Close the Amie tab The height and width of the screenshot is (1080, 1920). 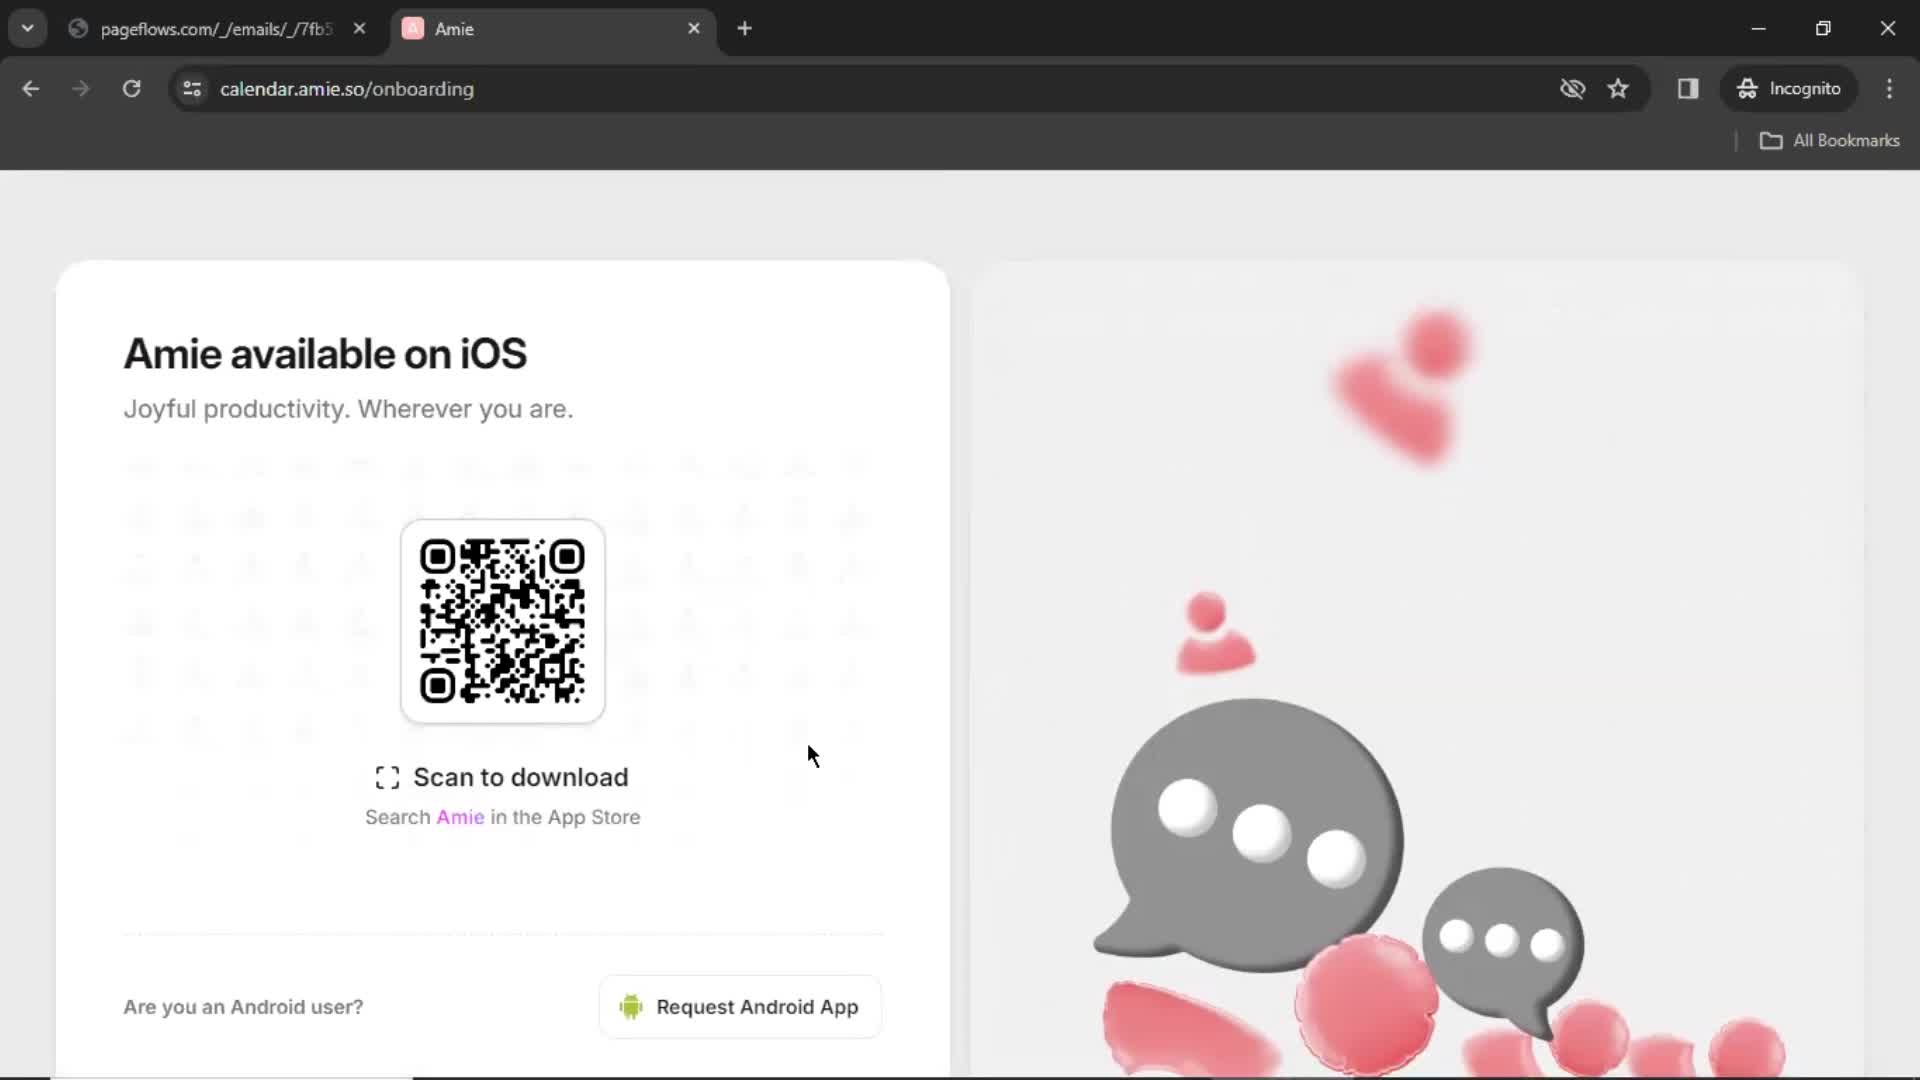694,29
